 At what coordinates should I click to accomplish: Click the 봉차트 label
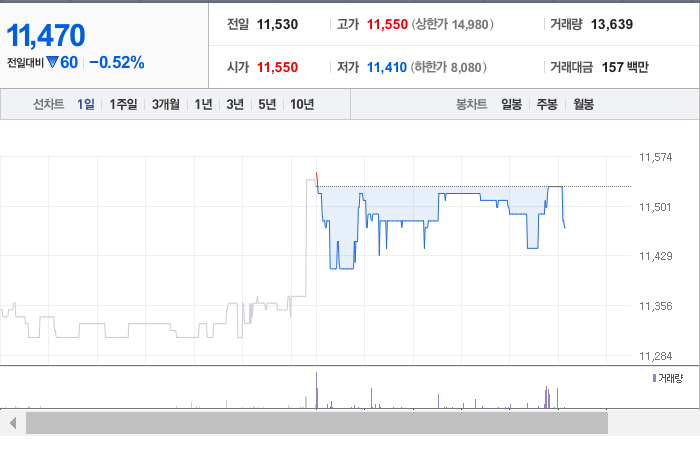click(x=471, y=104)
